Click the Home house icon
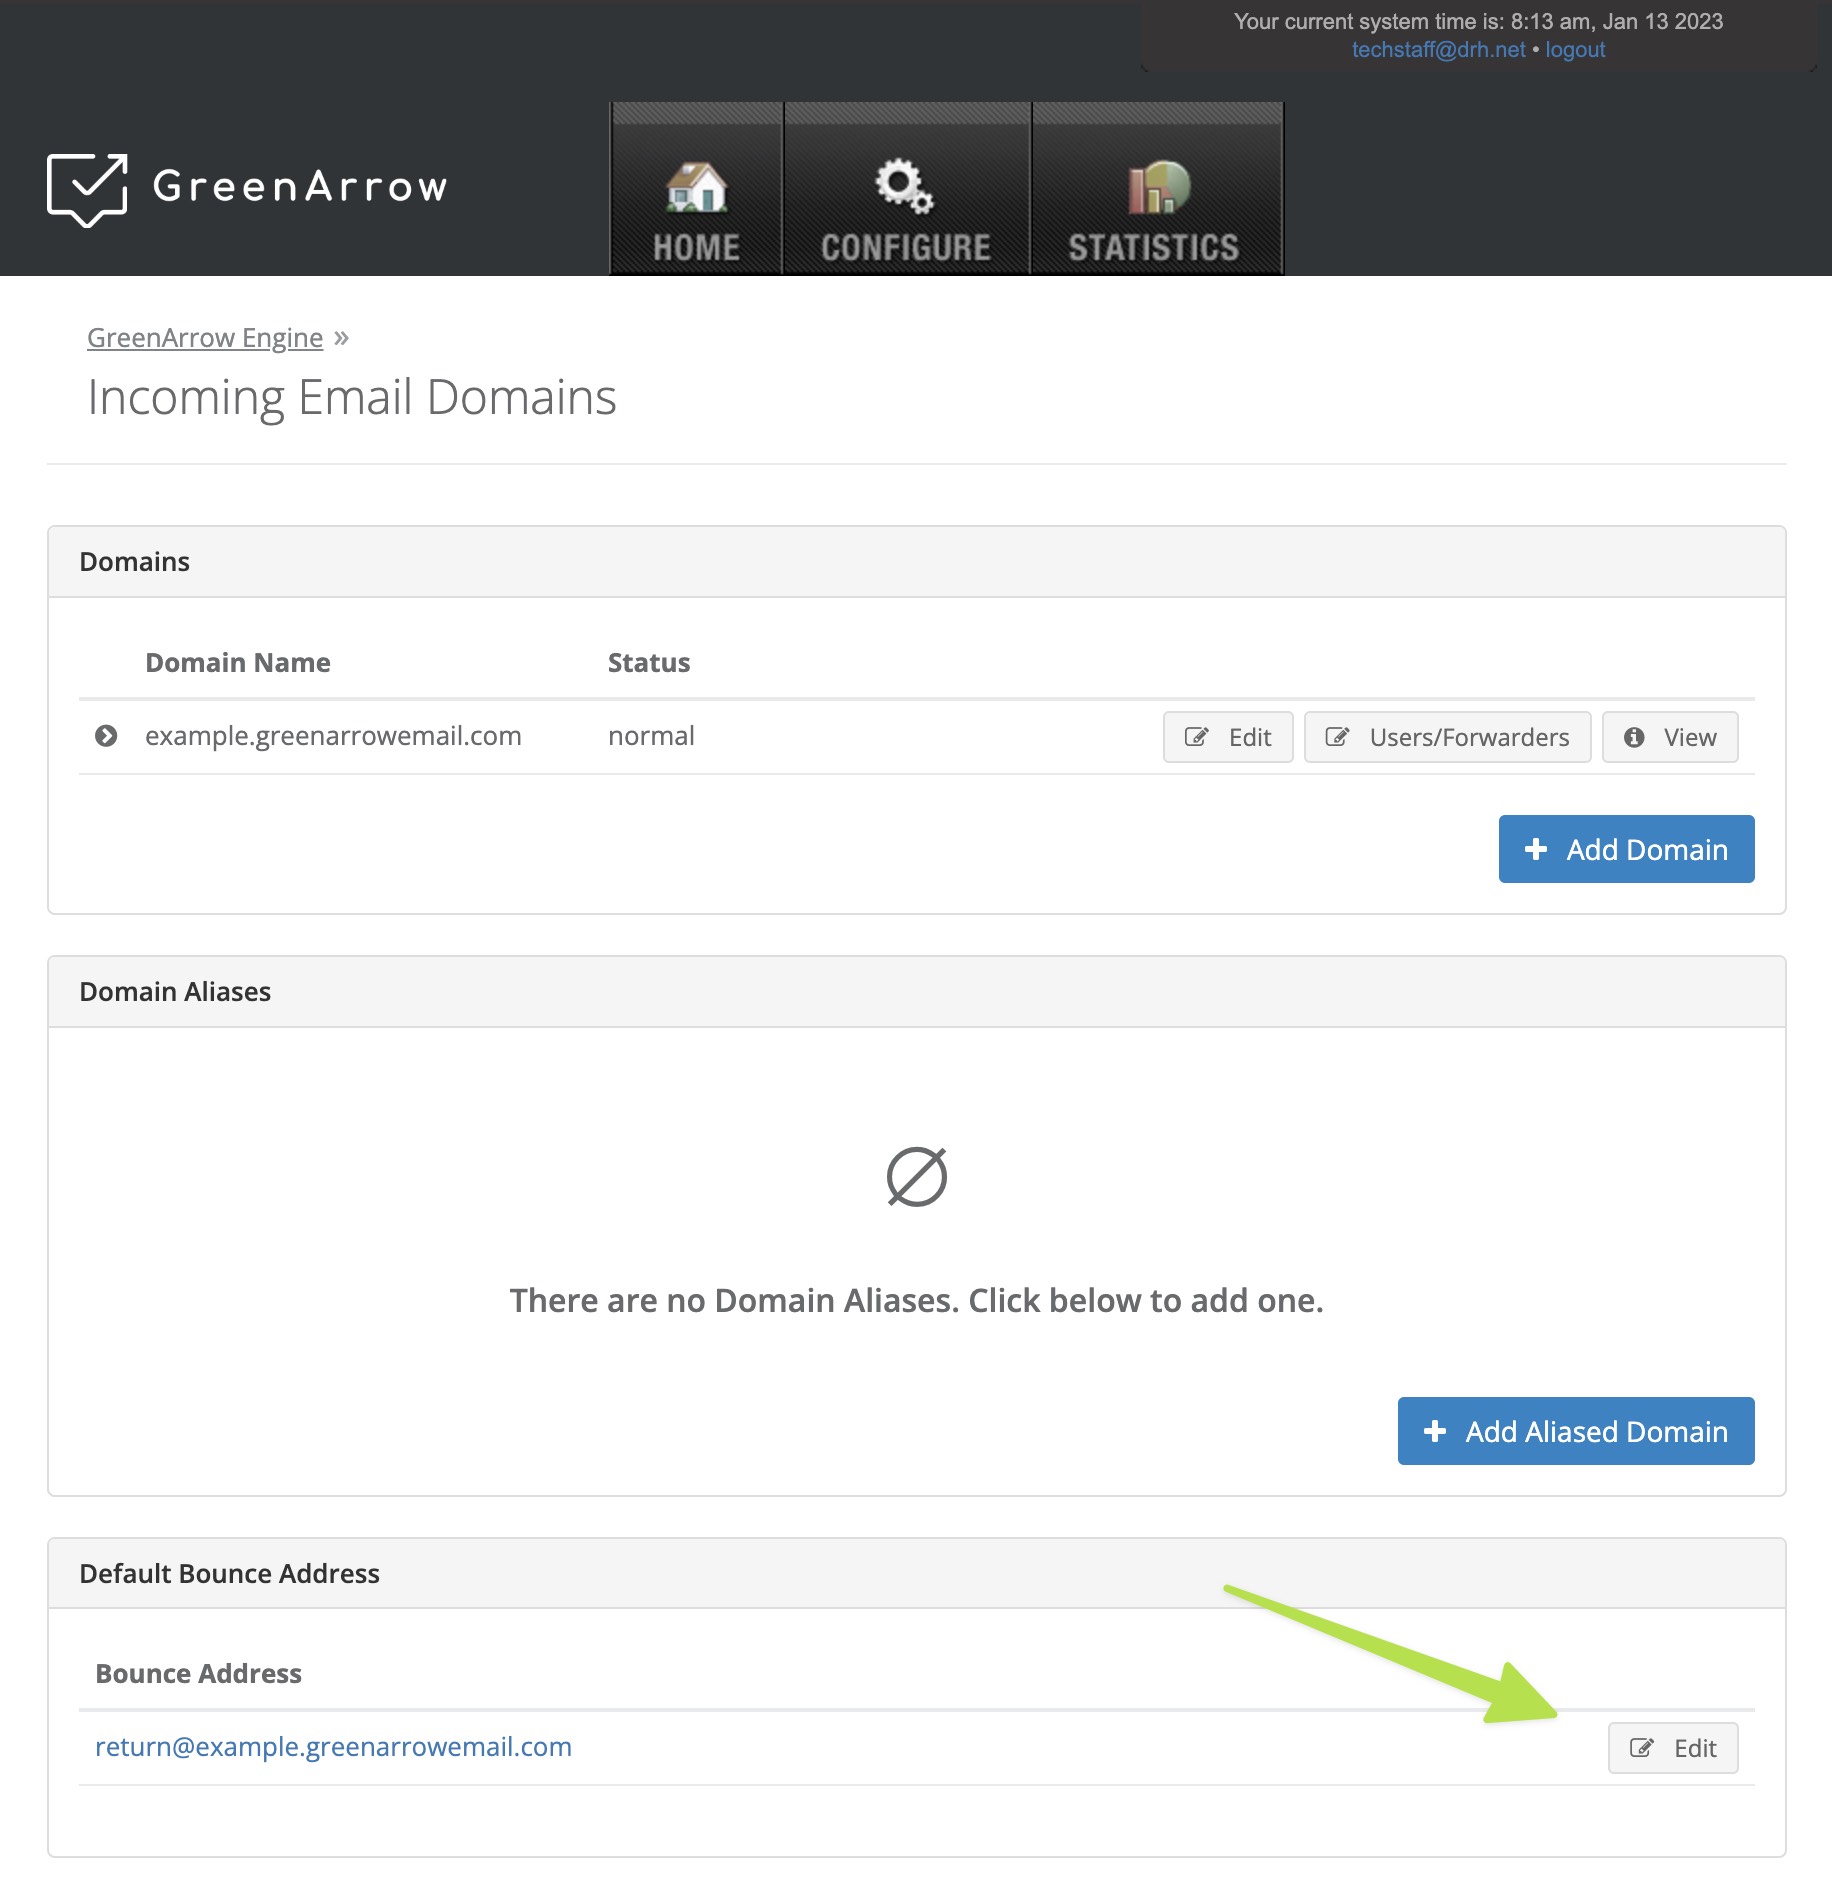Screen dimensions: 1832x1904 pyautogui.click(x=696, y=187)
